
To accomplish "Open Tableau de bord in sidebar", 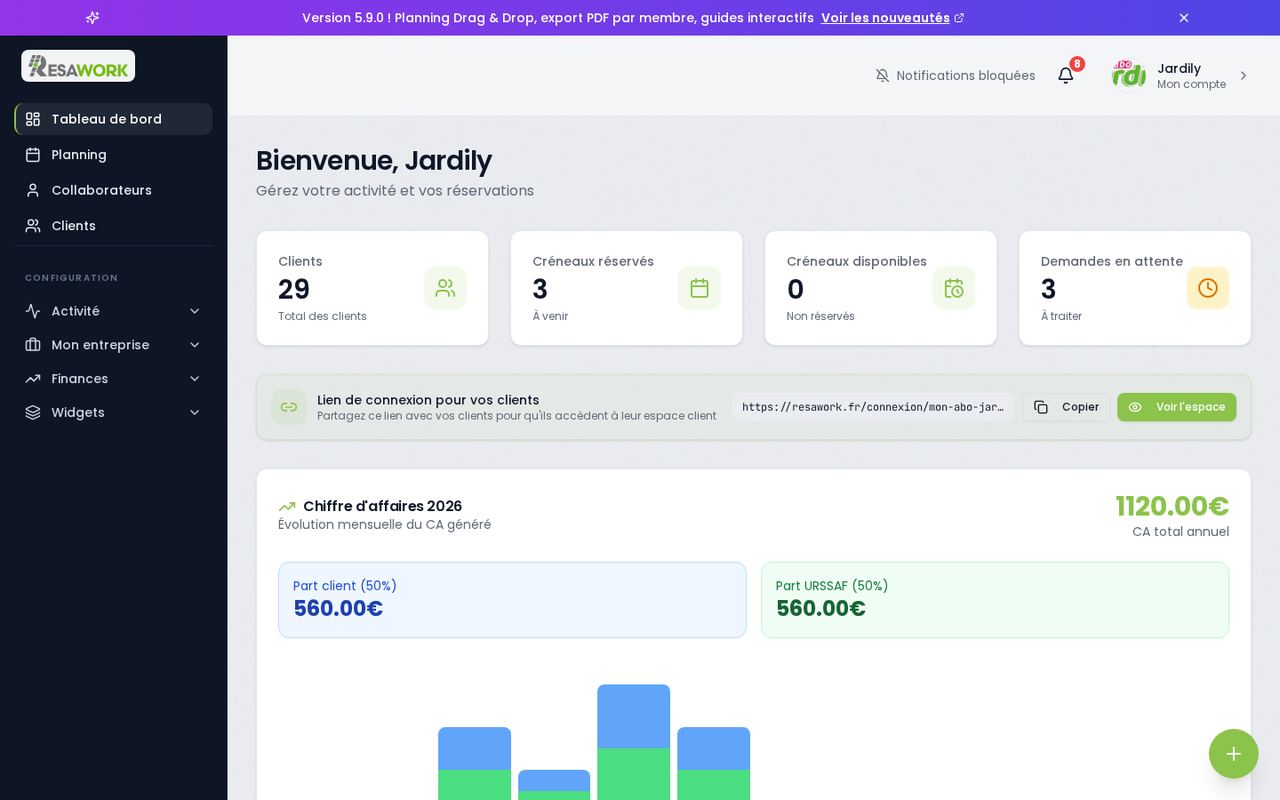I will point(113,119).
